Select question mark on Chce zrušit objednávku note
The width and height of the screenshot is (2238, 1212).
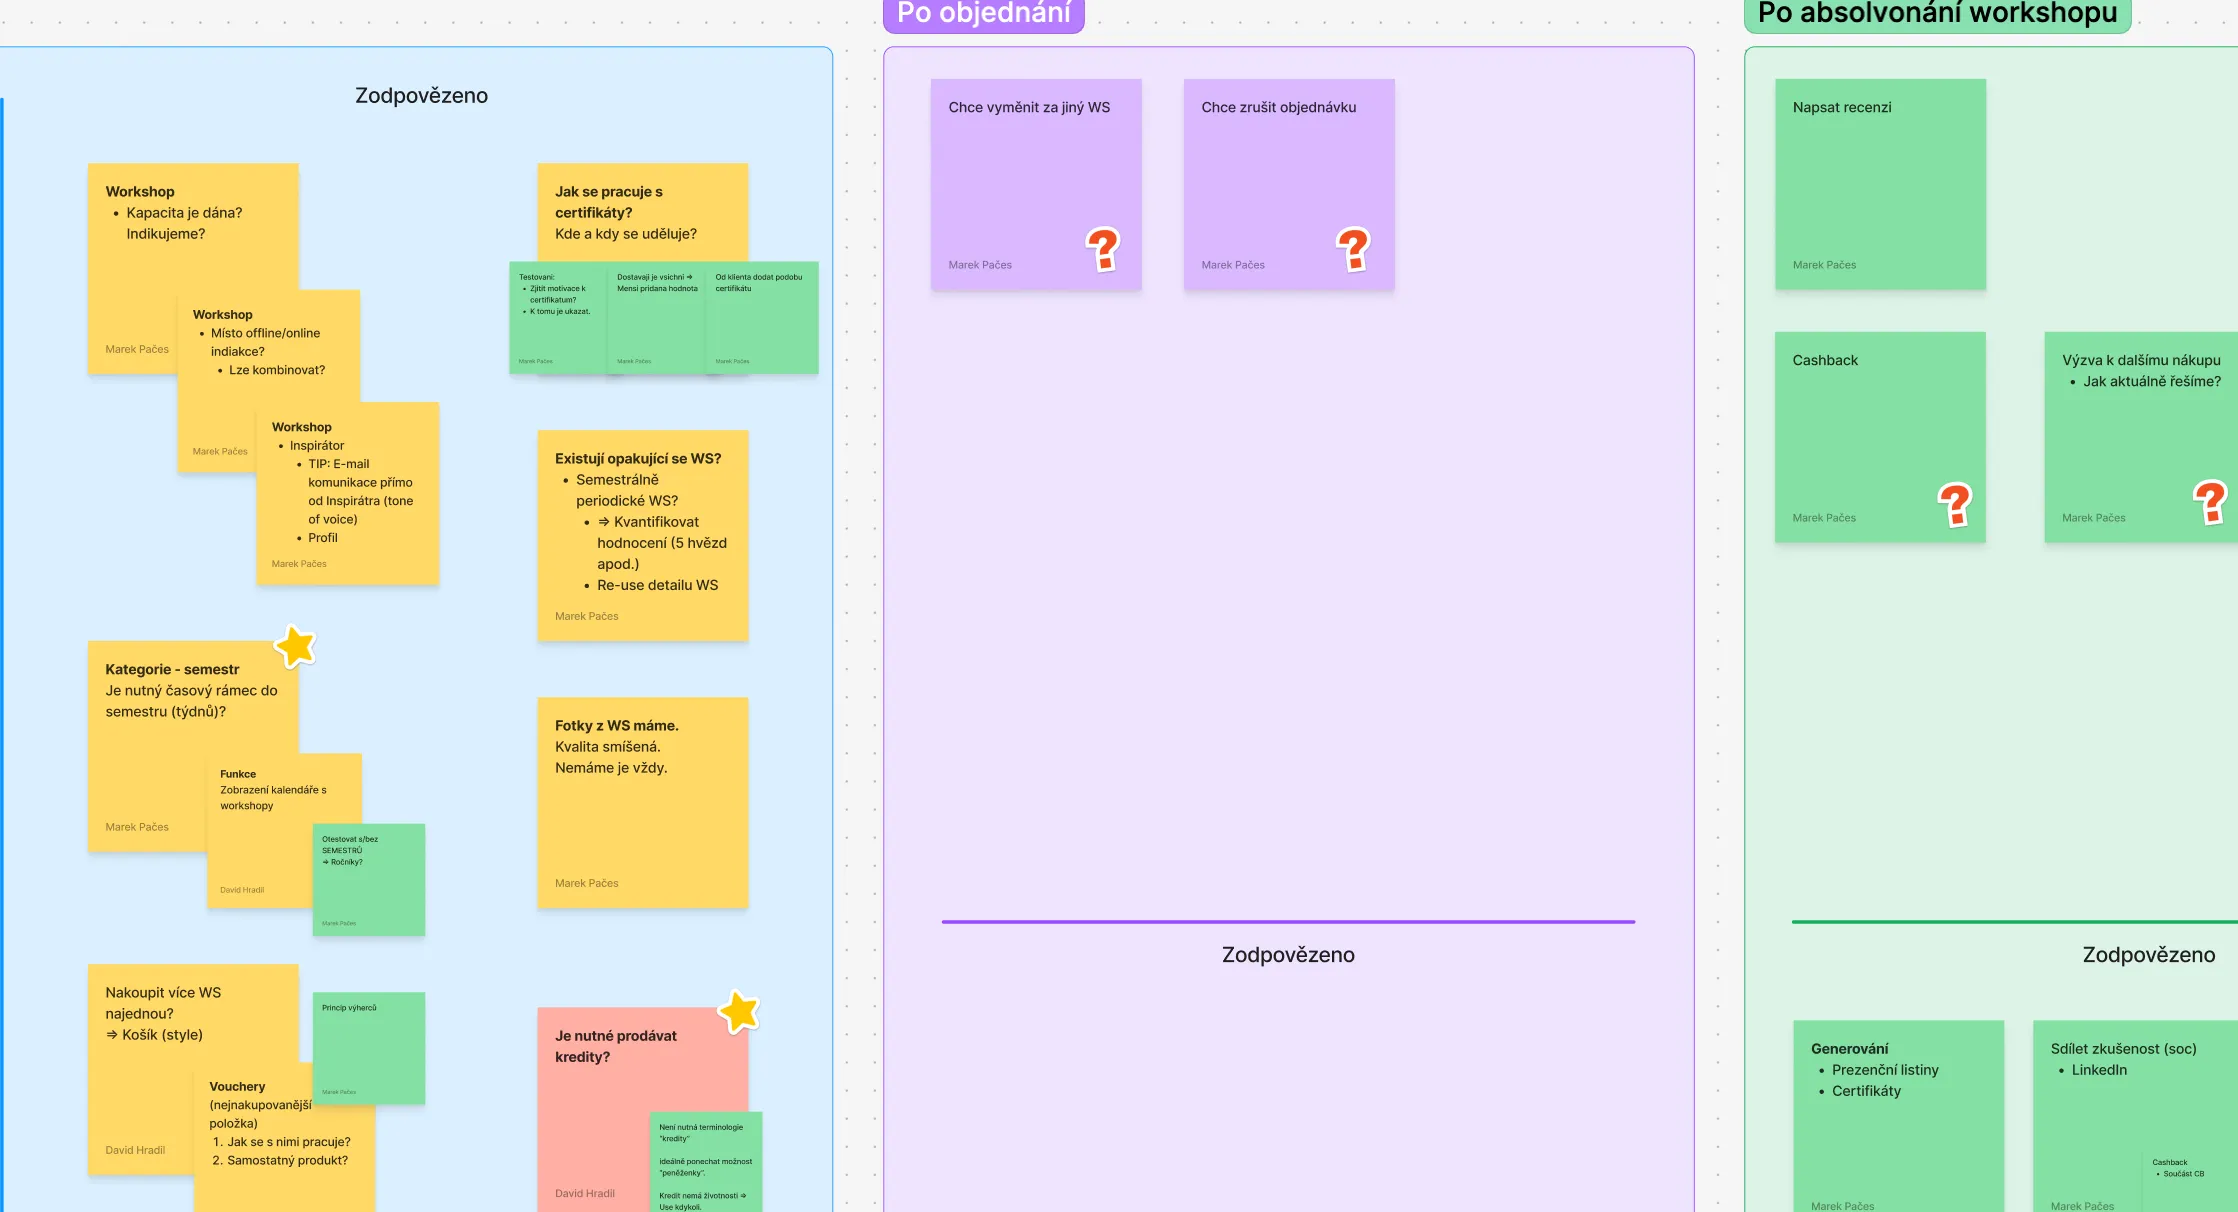click(x=1353, y=249)
